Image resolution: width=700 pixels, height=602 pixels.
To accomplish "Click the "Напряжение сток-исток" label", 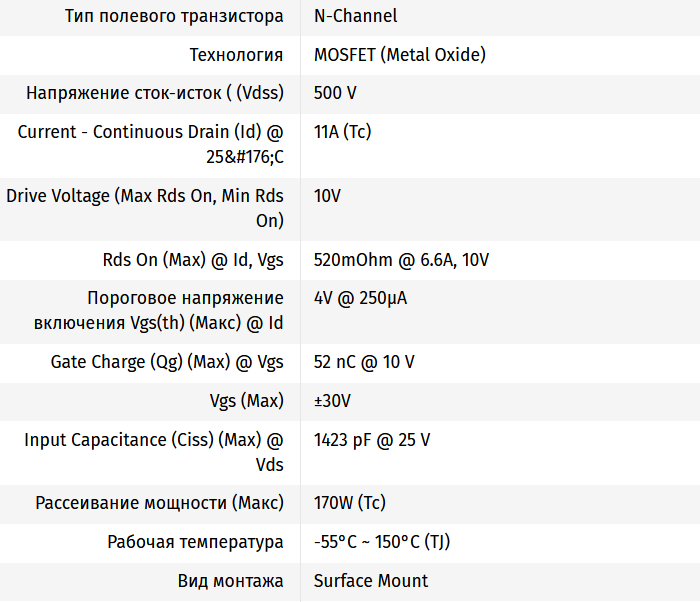I will (155, 93).
